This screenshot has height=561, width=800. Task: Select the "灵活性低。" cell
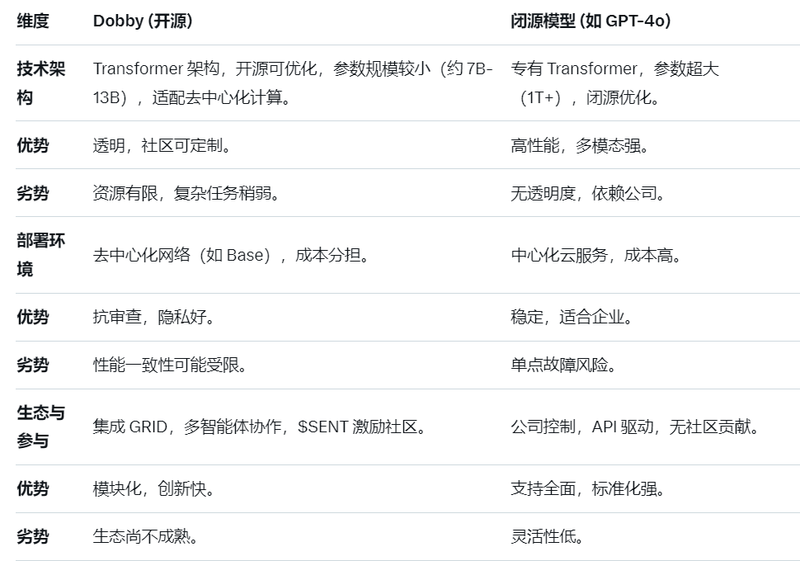click(547, 537)
